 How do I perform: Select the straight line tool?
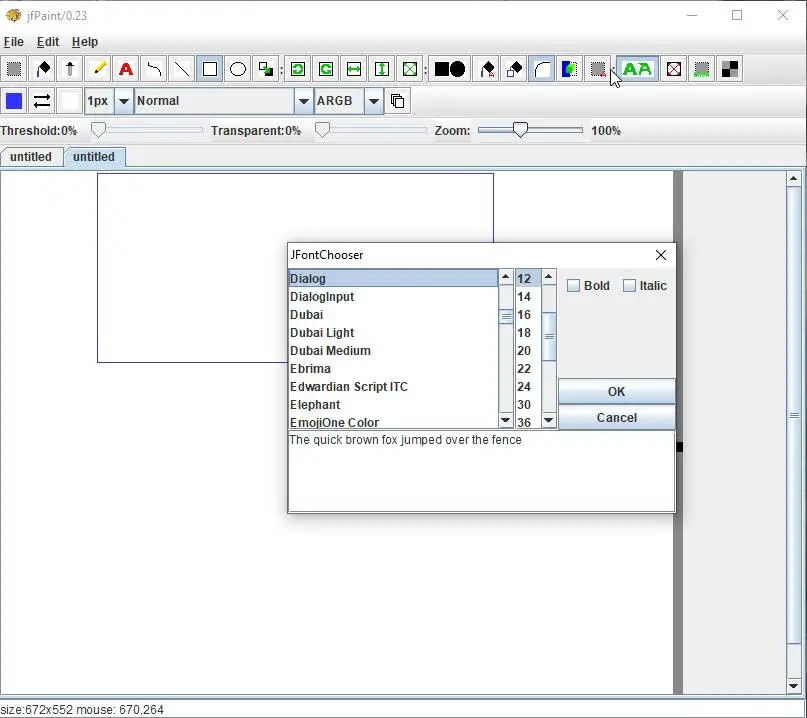[x=182, y=69]
